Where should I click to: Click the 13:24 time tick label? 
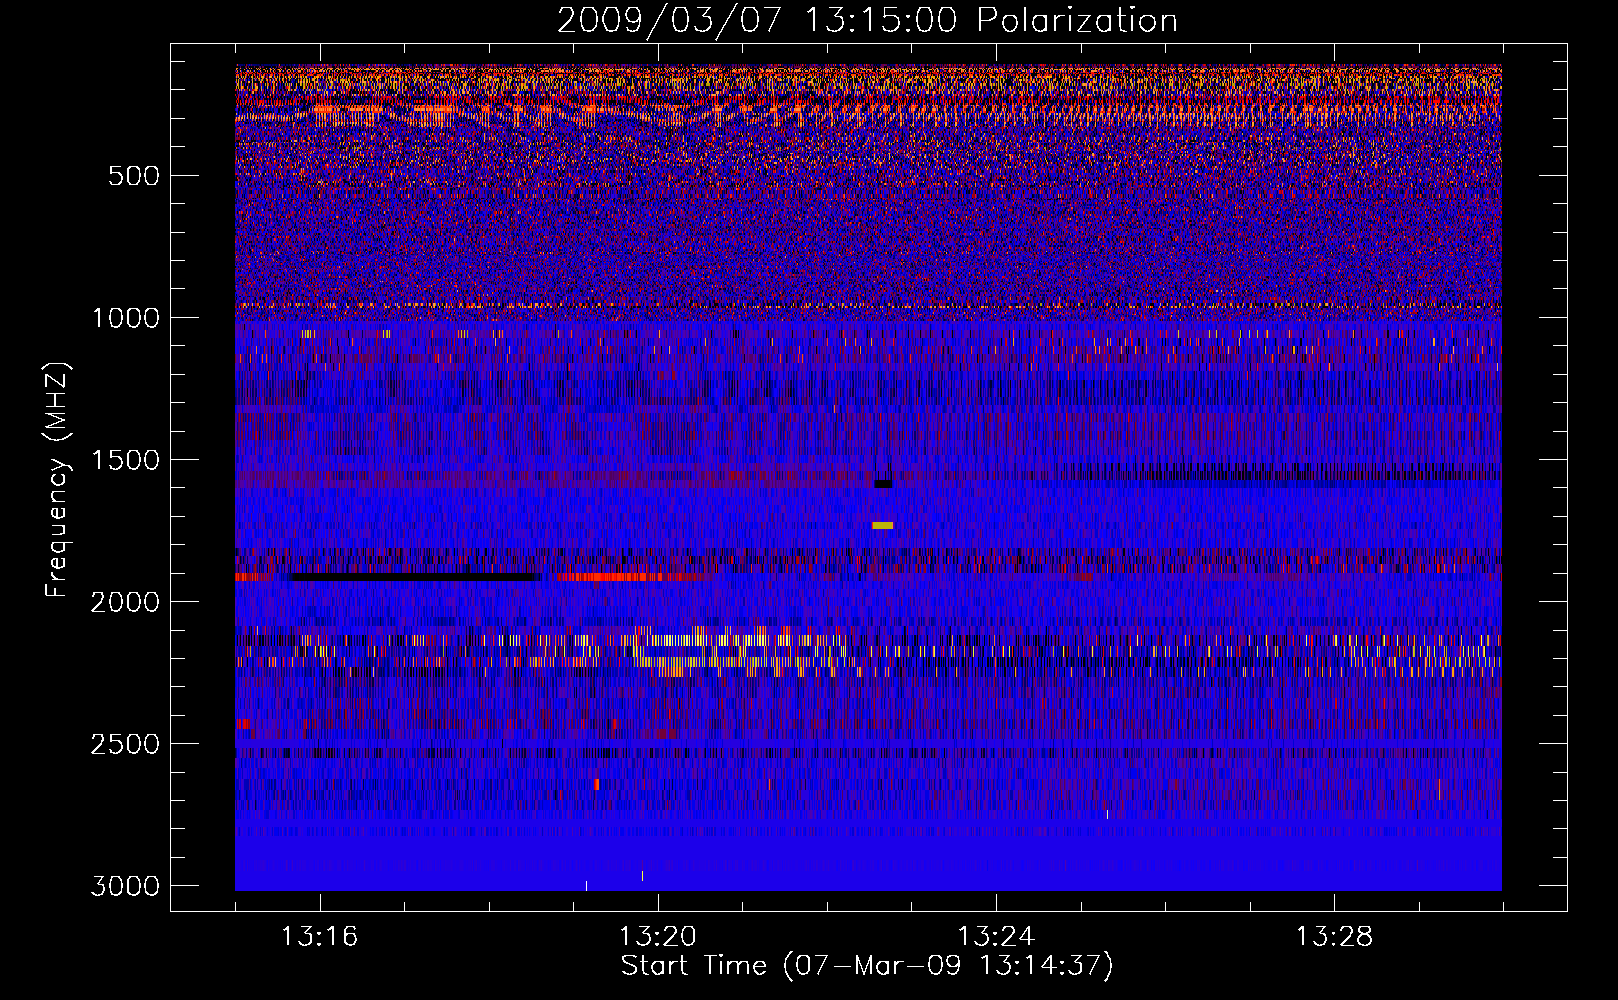[996, 937]
